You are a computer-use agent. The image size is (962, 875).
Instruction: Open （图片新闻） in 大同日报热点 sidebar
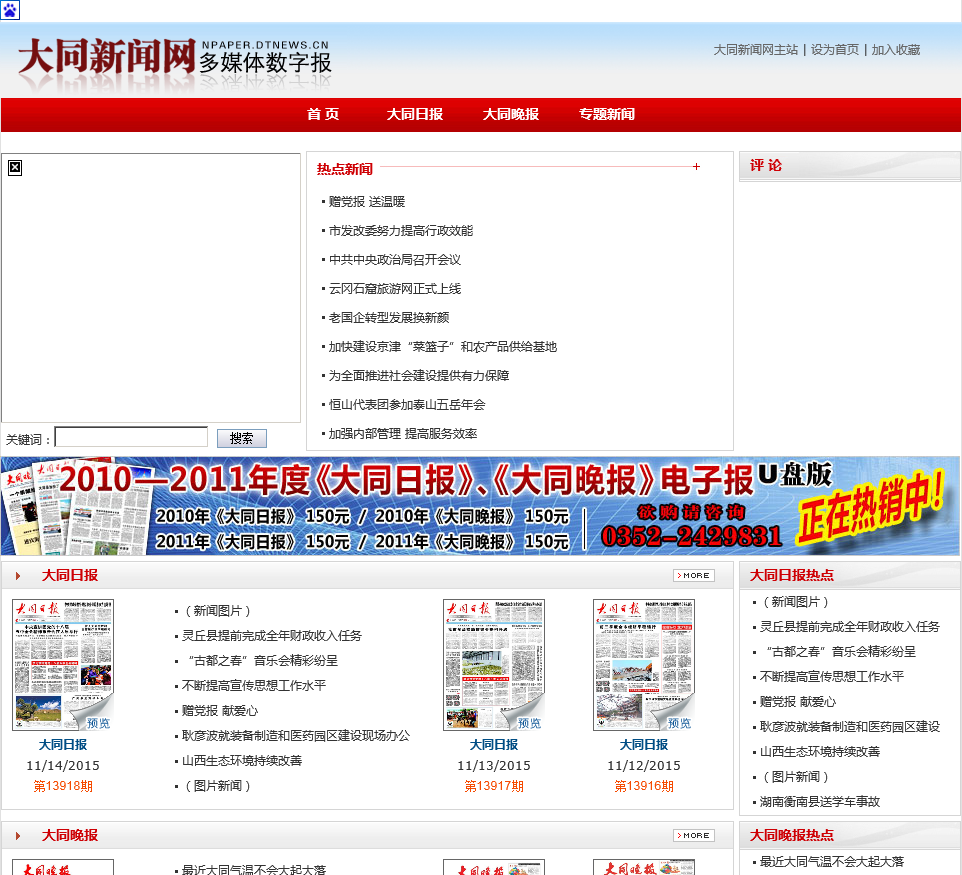796,777
